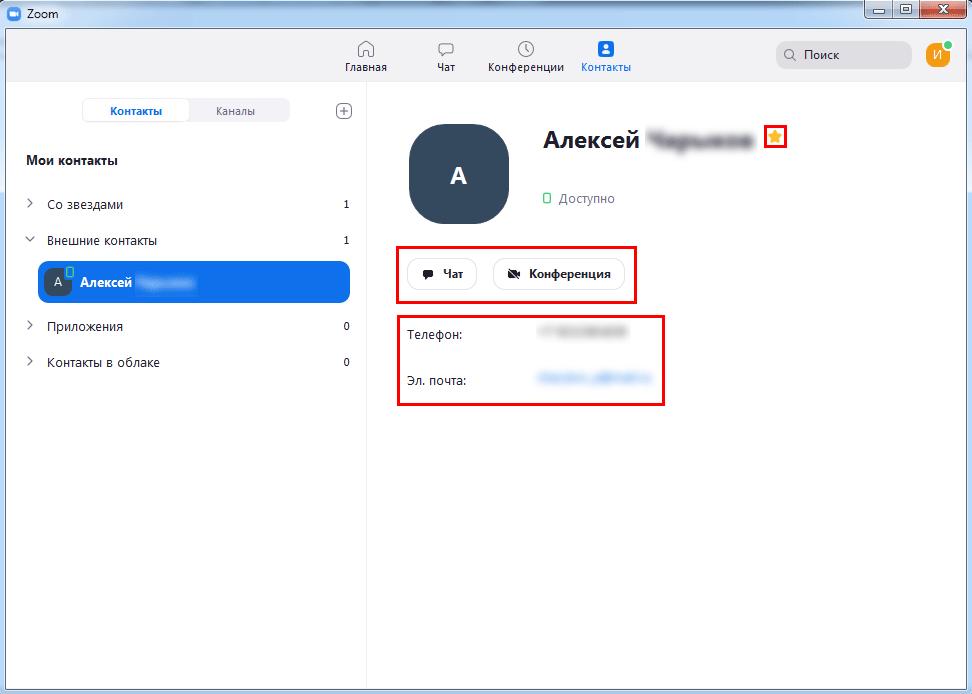The height and width of the screenshot is (694, 972).
Task: Click the Zoom logo in title bar
Action: click(14, 14)
